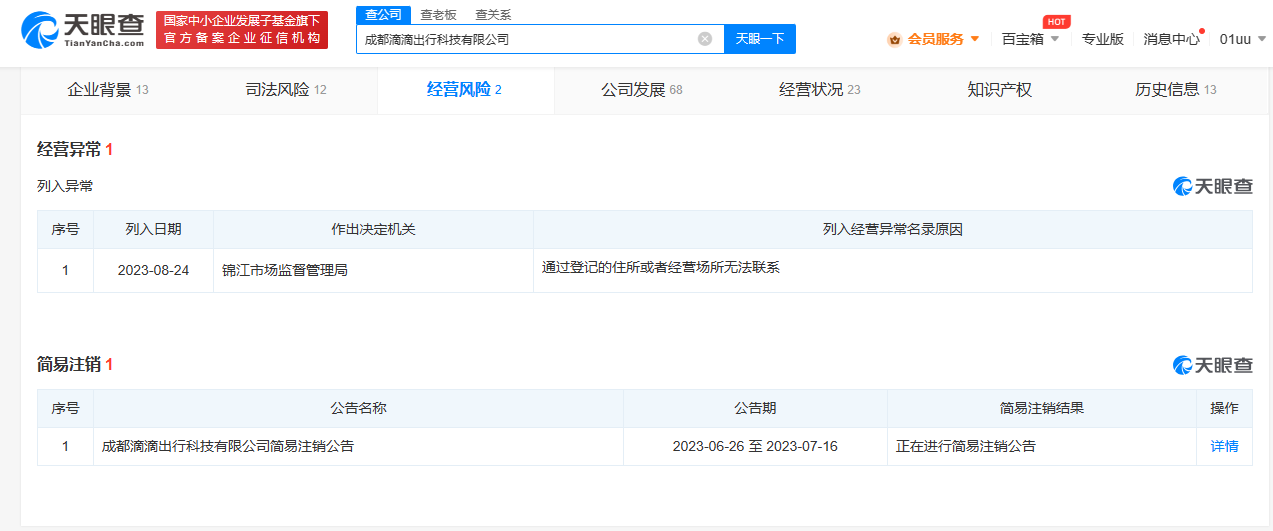Open the 01uu user account dropdown
Screen dimensions: 1273x531
(1242, 39)
